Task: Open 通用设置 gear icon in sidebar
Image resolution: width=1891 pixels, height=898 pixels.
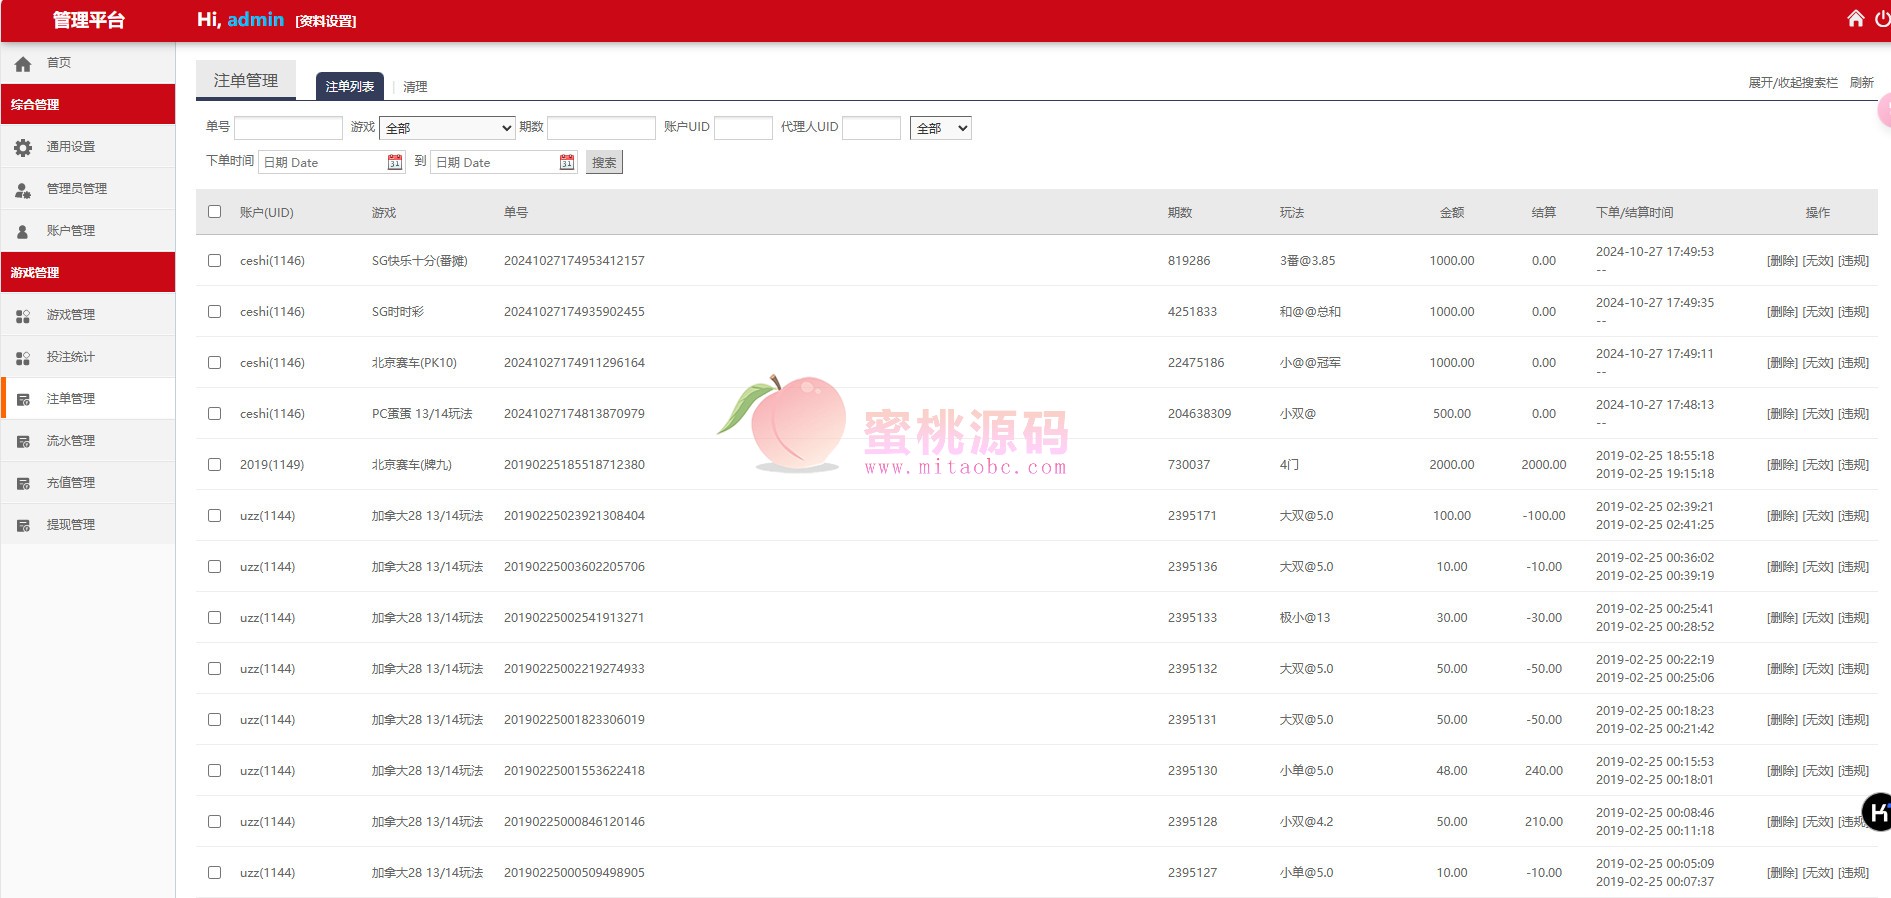Action: point(23,147)
